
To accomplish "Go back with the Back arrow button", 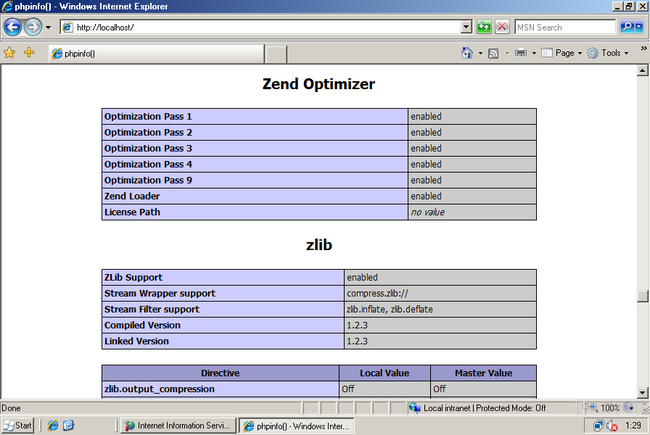I will tap(12, 27).
